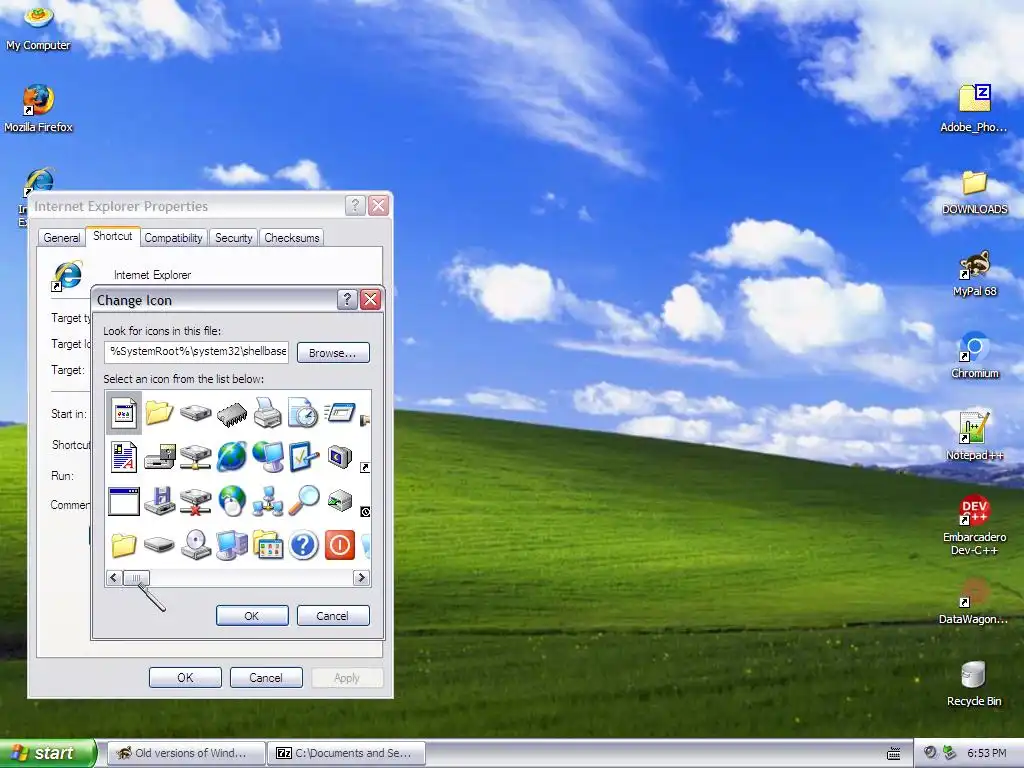
Task: Switch to the Shortcut tab
Action: click(x=112, y=236)
